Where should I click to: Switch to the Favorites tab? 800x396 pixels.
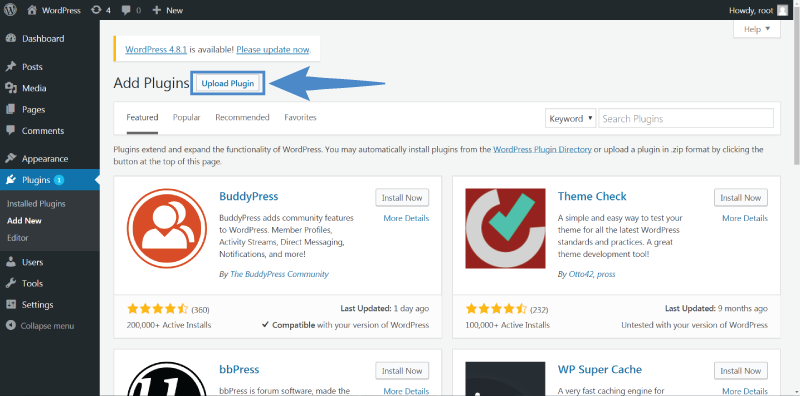click(301, 117)
